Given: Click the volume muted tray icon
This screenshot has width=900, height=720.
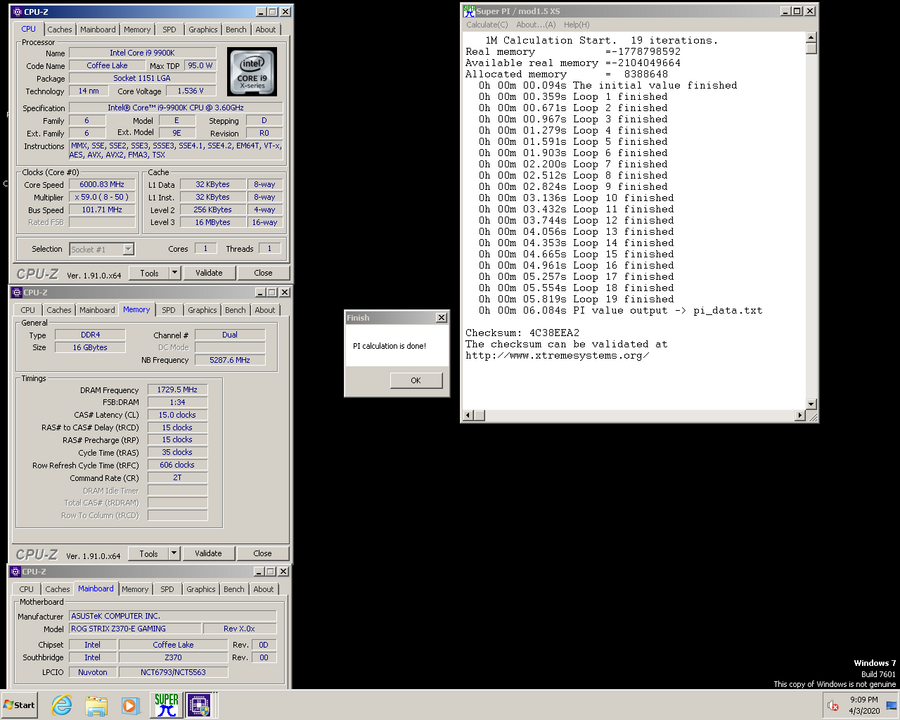Looking at the screenshot, I should click(x=833, y=705).
